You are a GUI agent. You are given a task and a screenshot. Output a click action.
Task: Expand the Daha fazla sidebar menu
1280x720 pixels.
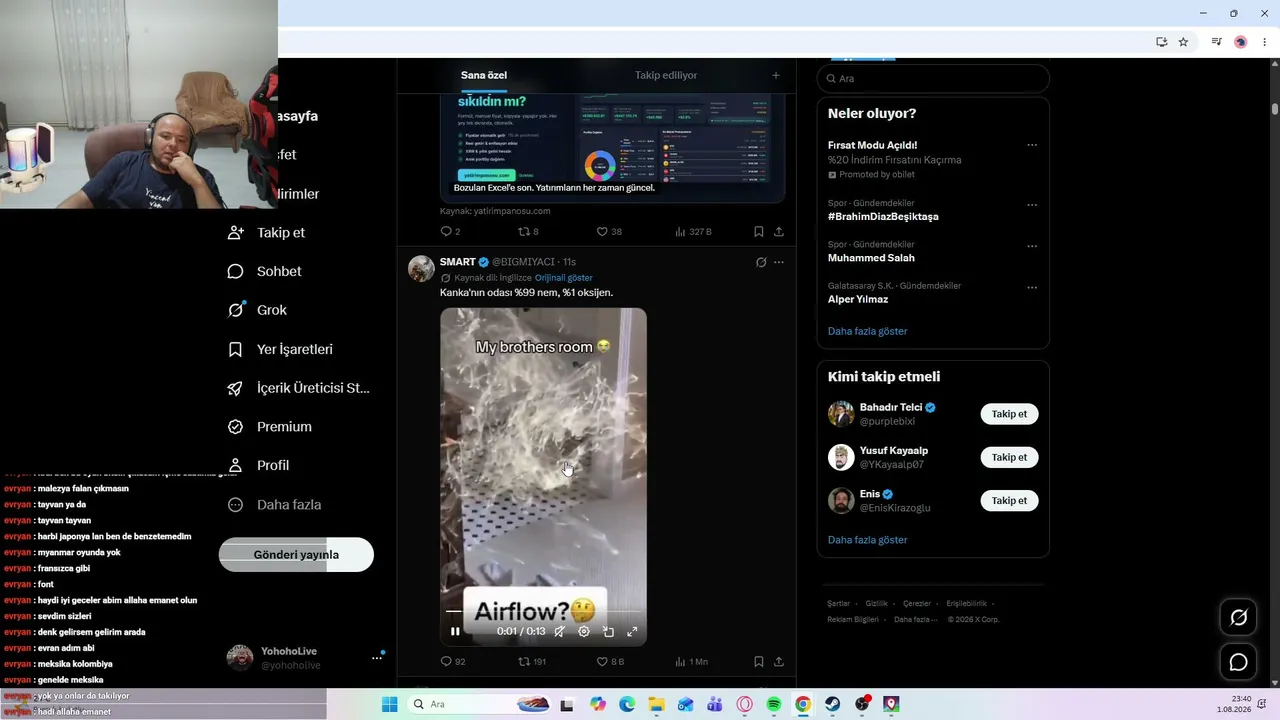coord(274,505)
